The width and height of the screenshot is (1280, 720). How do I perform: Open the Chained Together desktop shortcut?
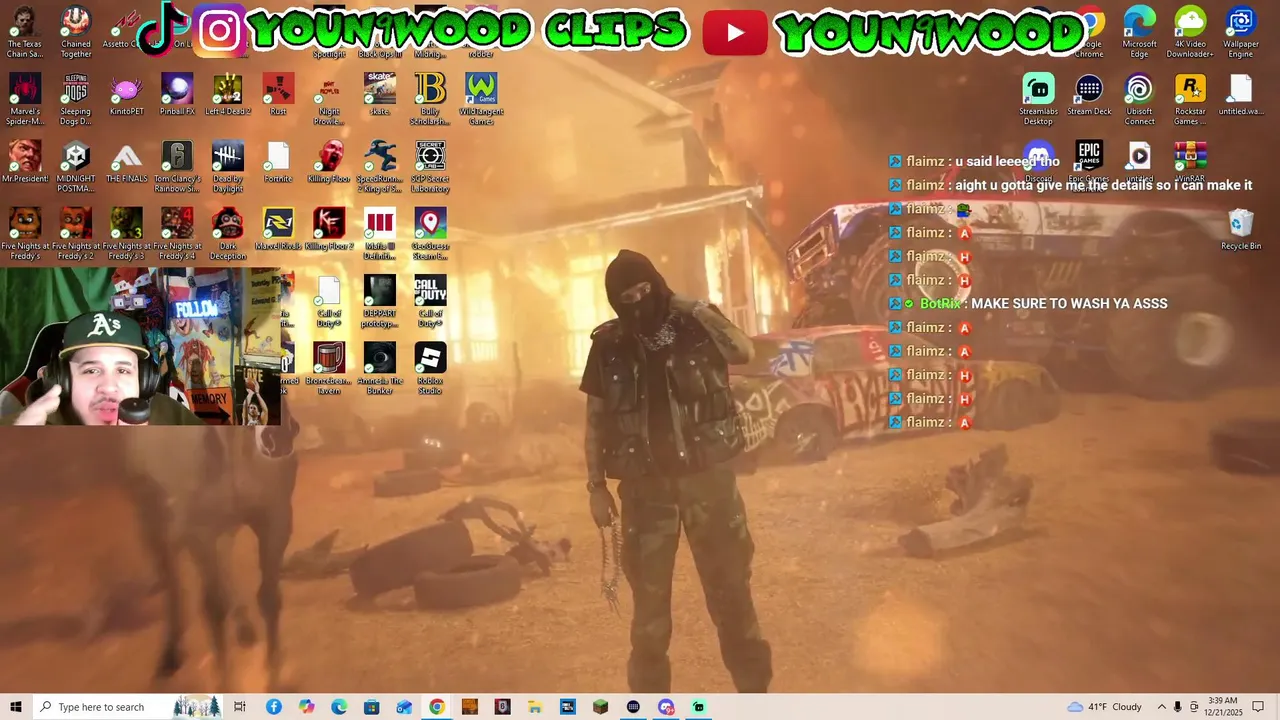tap(76, 32)
